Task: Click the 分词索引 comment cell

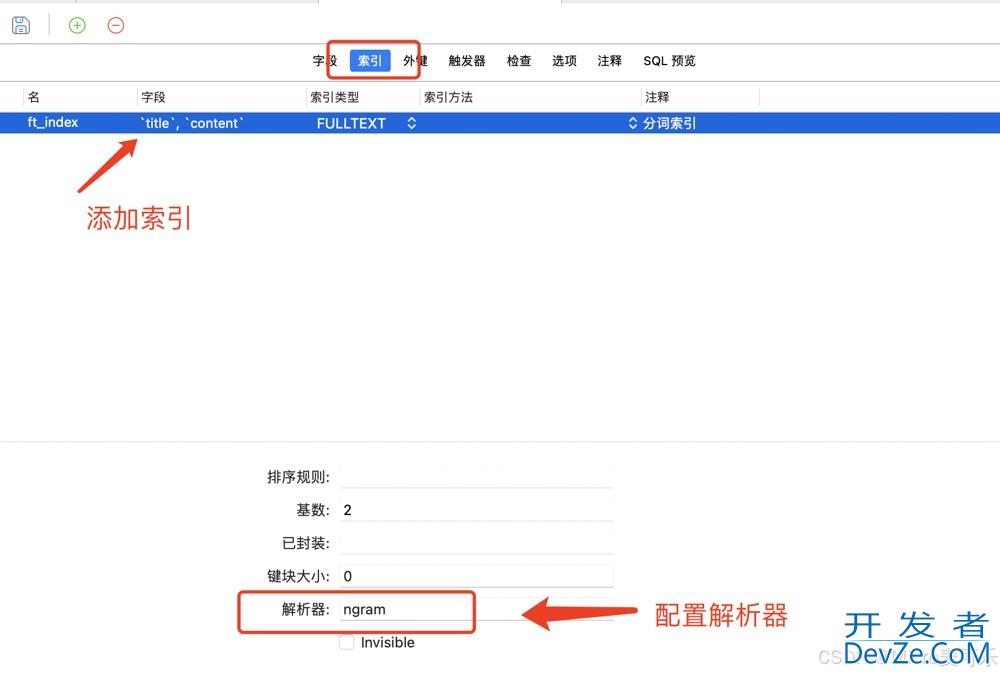Action: 669,123
